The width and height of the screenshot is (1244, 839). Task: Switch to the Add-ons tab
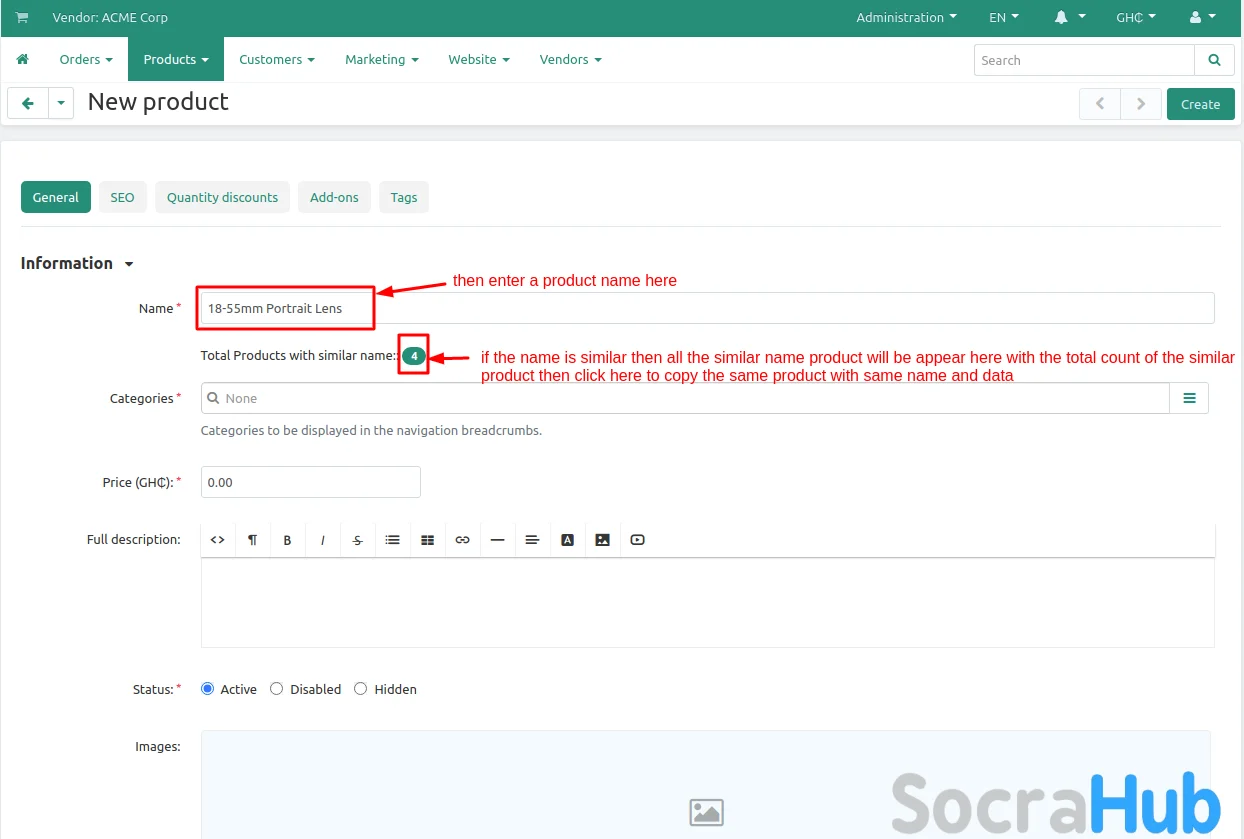[334, 197]
